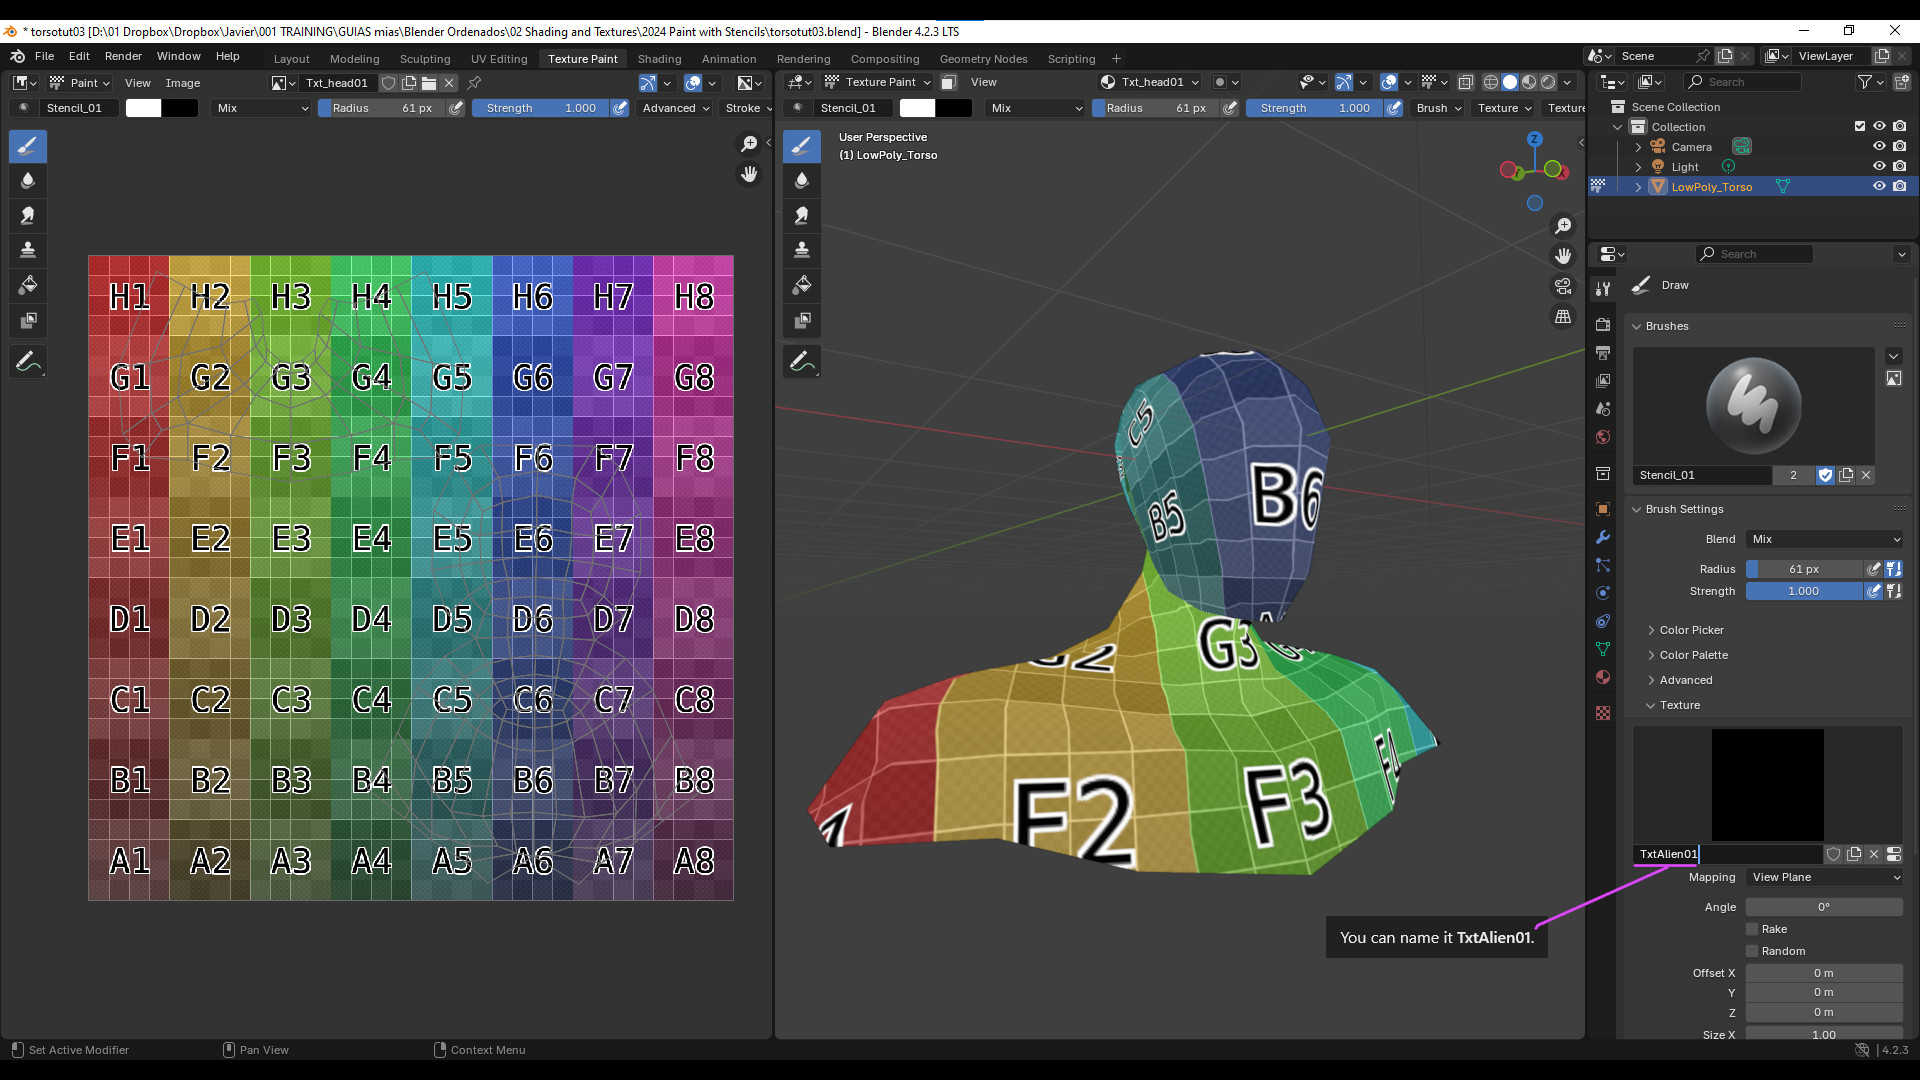
Task: Hide the Camera object in viewport
Action: tap(1879, 146)
